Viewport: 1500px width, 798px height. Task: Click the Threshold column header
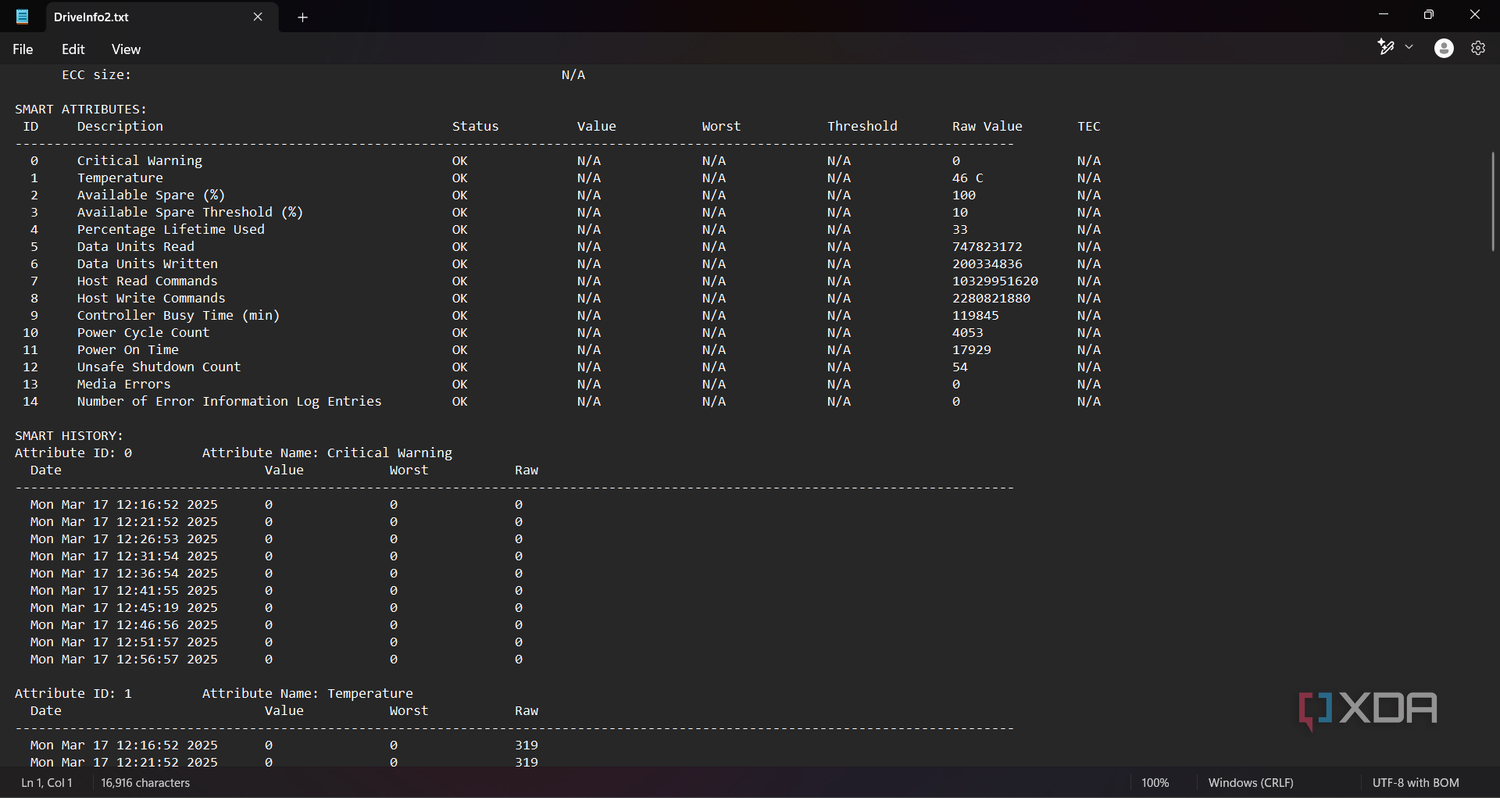pyautogui.click(x=862, y=126)
